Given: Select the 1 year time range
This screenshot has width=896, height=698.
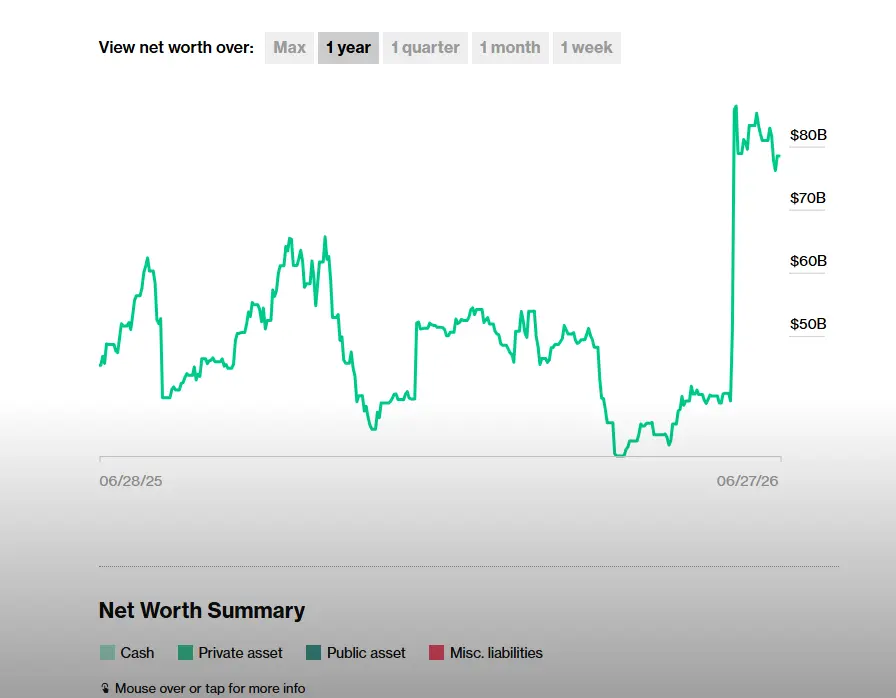Looking at the screenshot, I should click(348, 48).
